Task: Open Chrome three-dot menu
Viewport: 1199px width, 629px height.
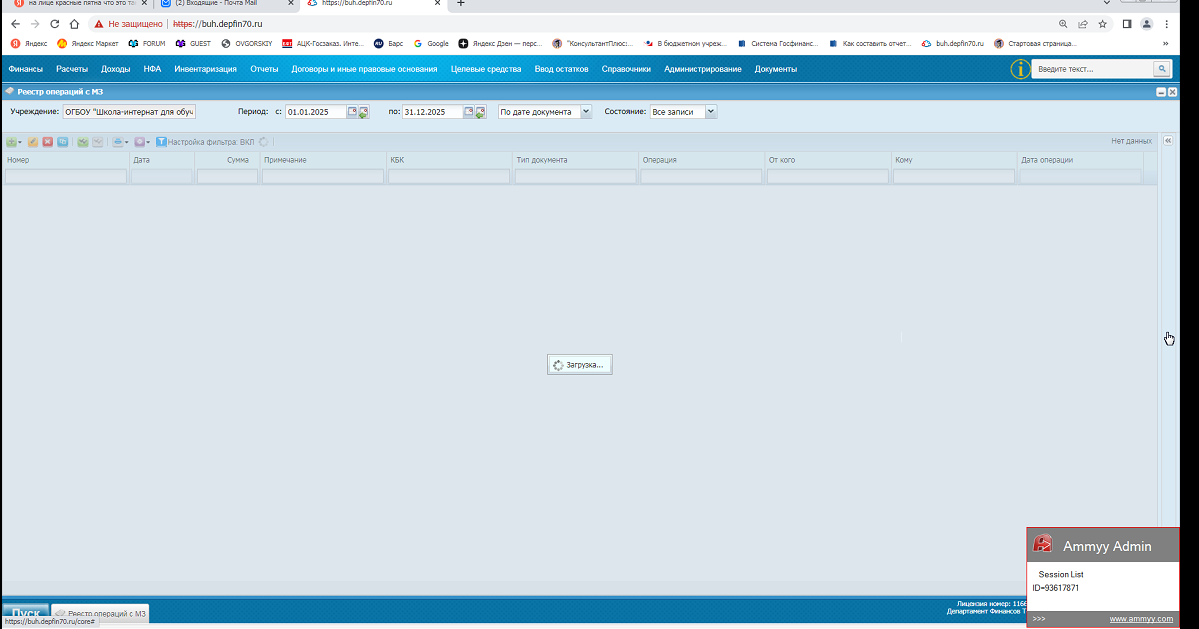Action: coord(1166,24)
